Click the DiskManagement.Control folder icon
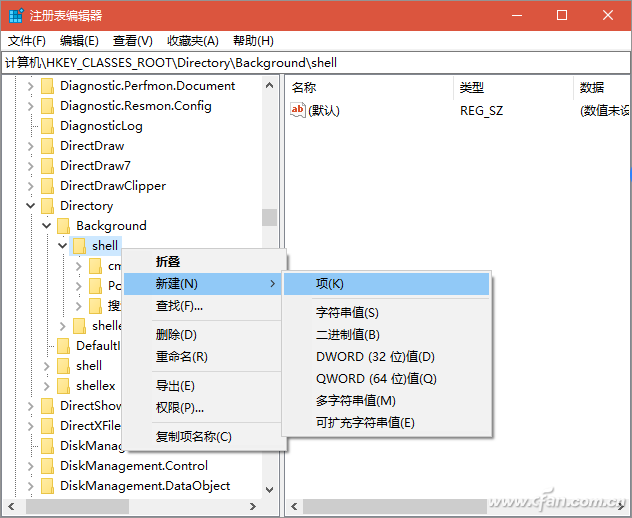 click(x=48, y=466)
